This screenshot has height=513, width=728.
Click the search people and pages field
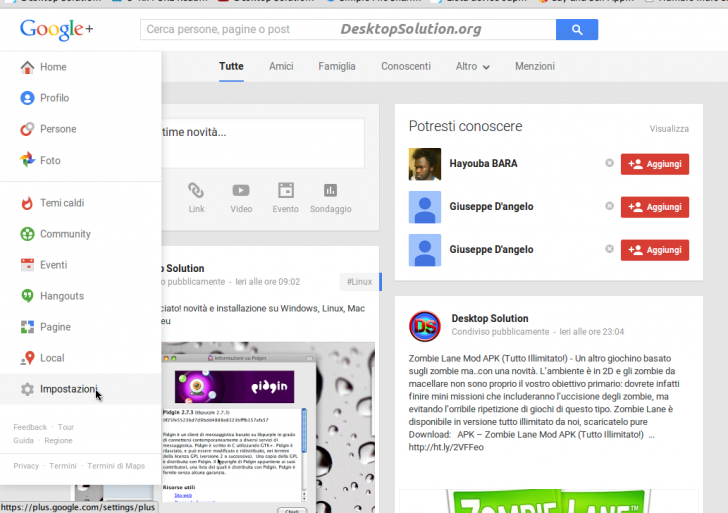tap(348, 30)
